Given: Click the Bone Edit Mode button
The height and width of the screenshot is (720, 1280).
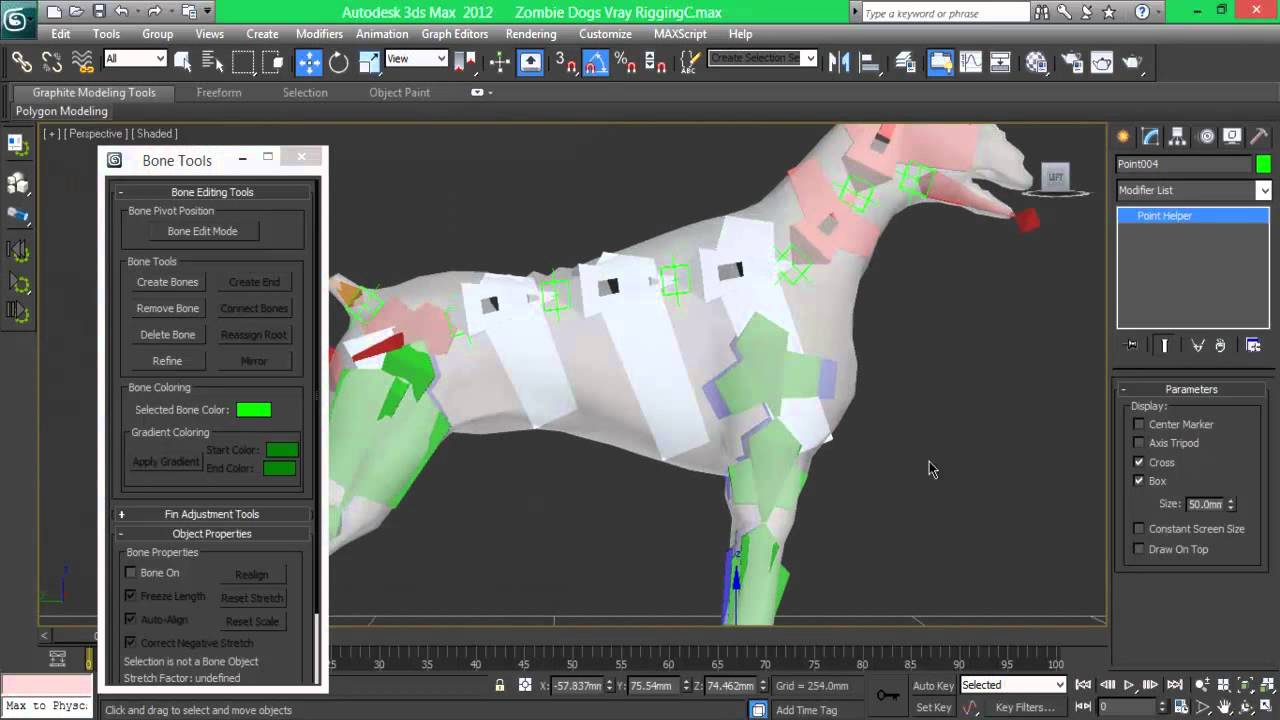Looking at the screenshot, I should (x=202, y=231).
